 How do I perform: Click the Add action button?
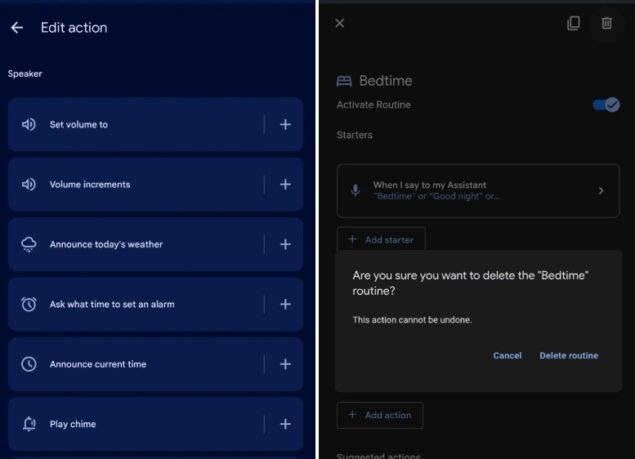coord(380,415)
